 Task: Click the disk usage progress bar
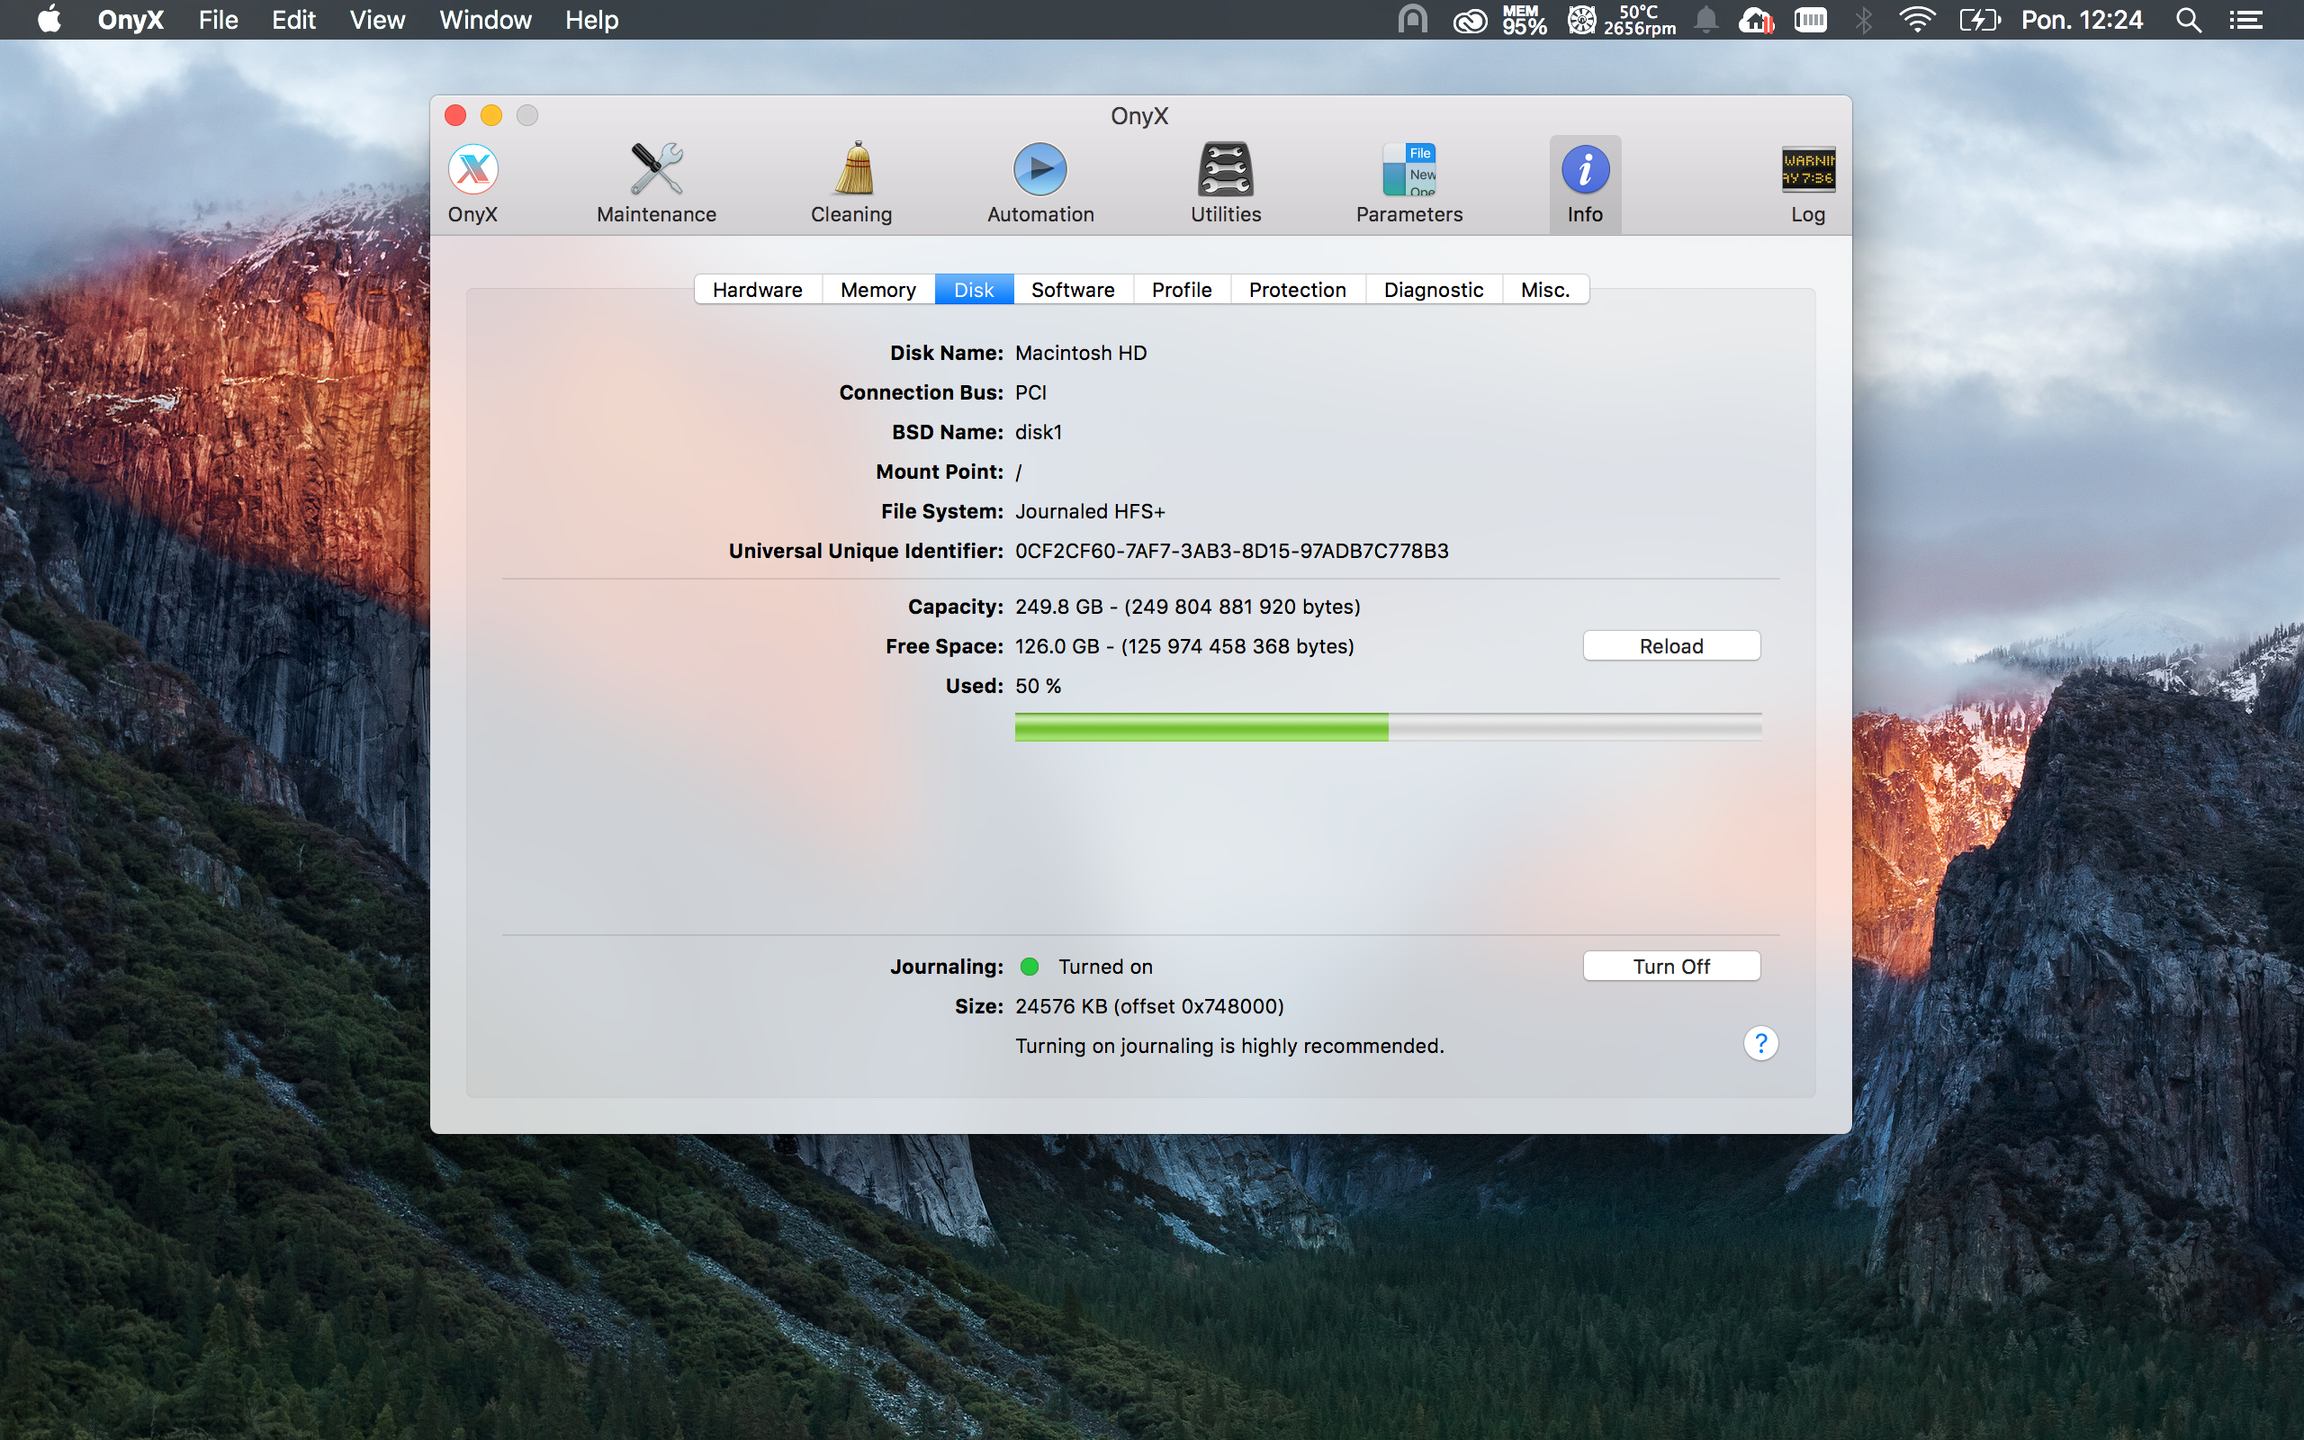click(1388, 727)
